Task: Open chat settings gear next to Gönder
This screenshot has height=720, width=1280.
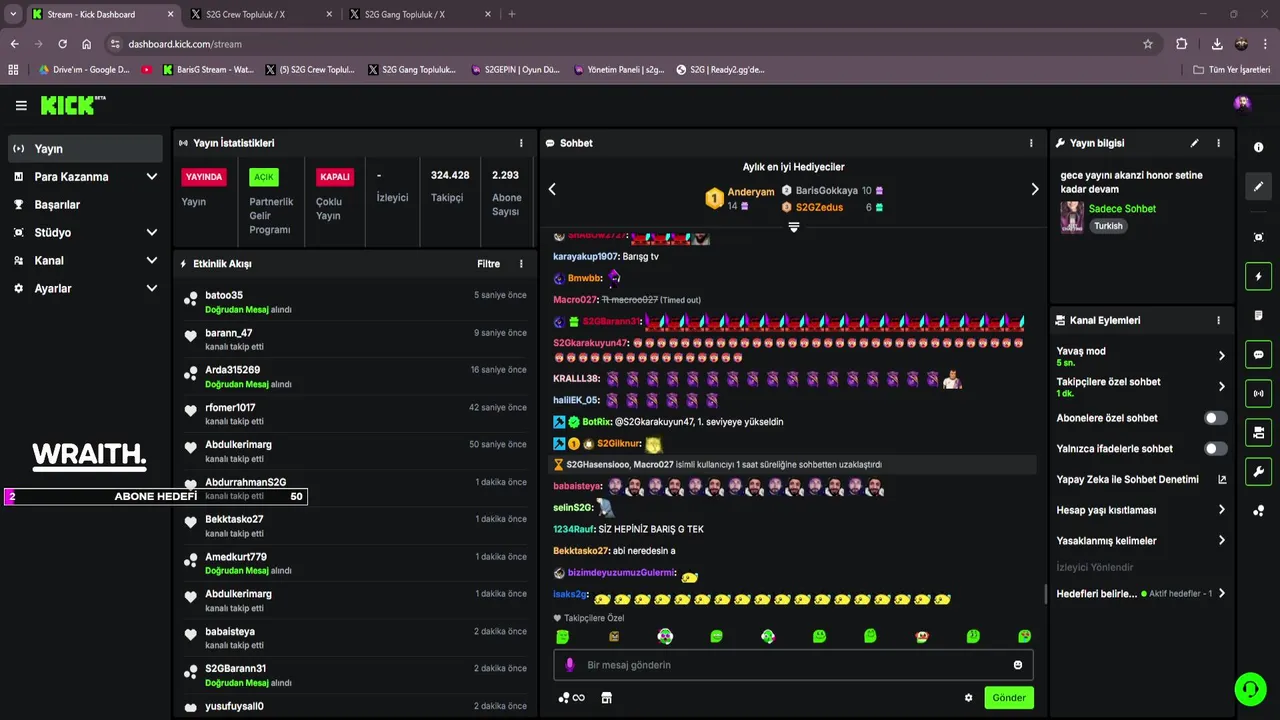Action: 968,698
